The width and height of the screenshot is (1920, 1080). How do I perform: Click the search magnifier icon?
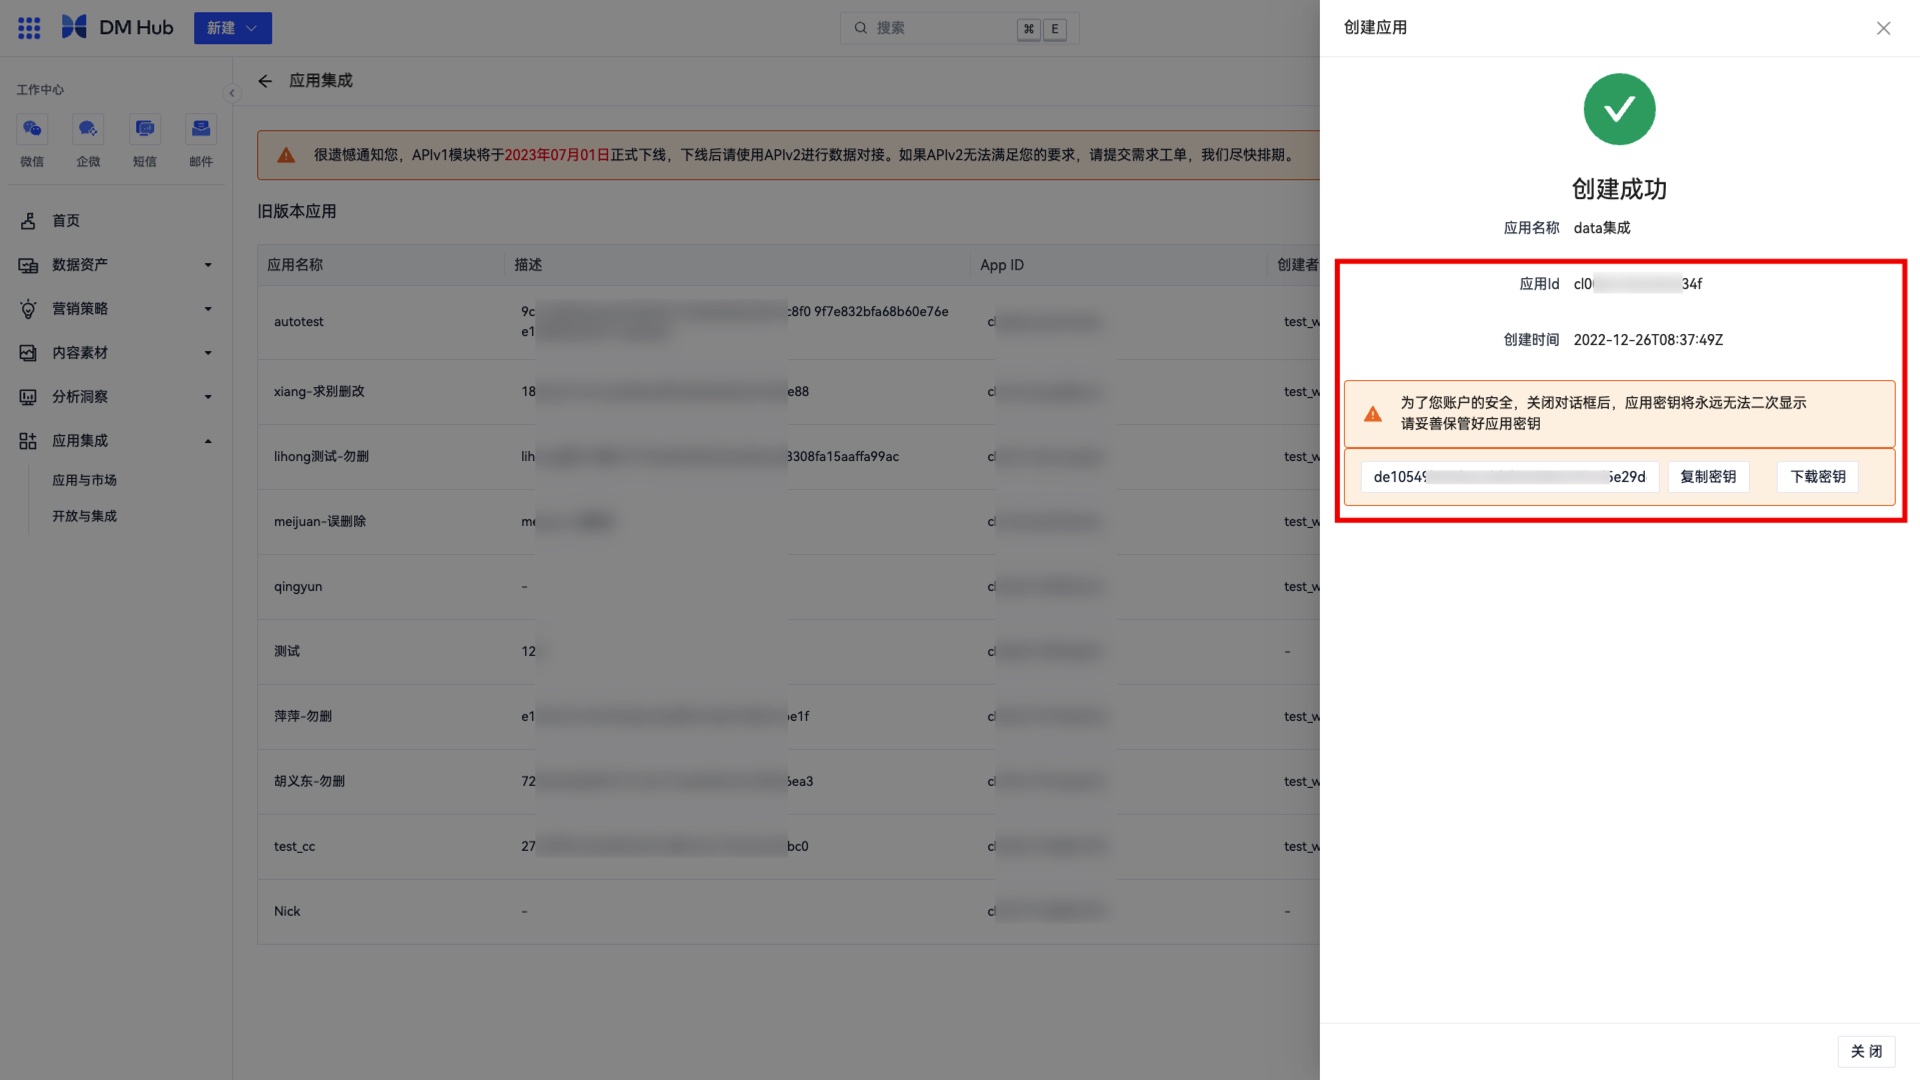[860, 28]
